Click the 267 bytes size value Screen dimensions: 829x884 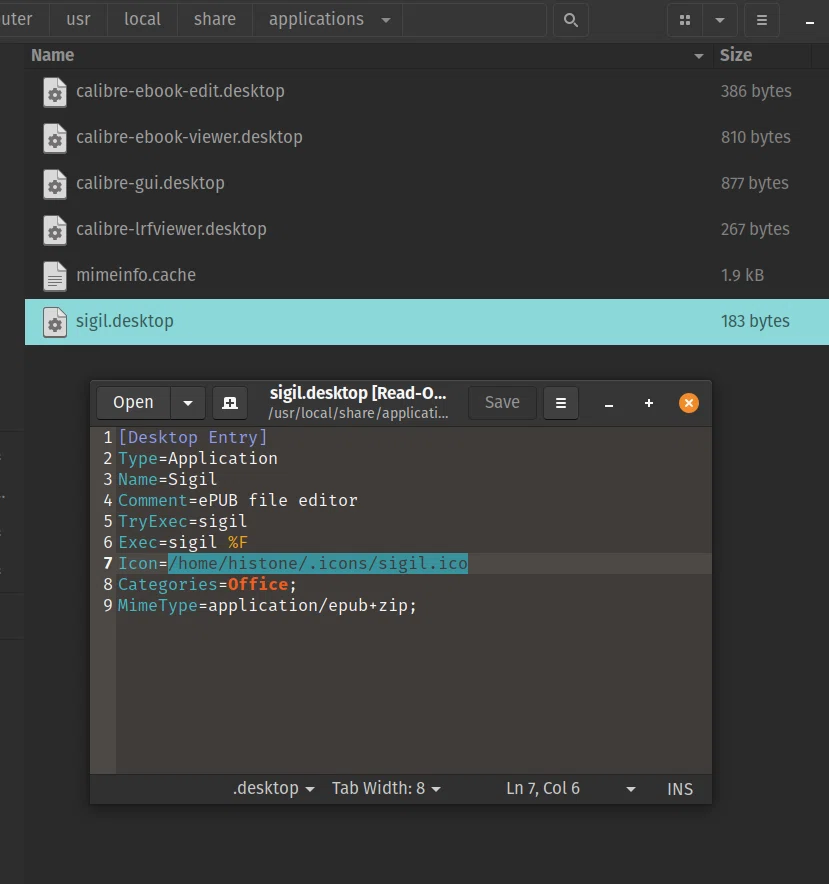click(x=755, y=229)
